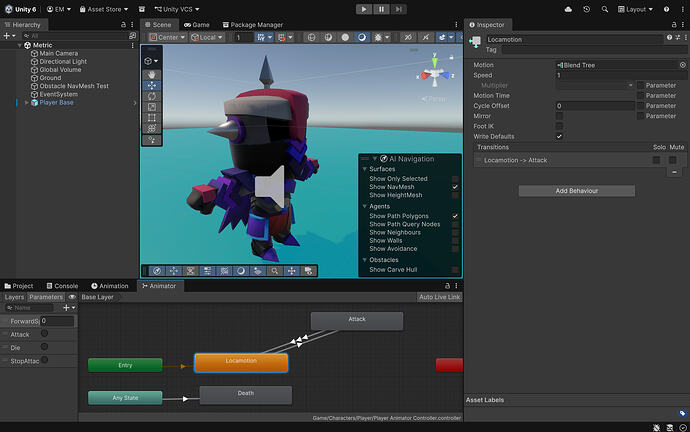The image size is (690, 432).
Task: Select the Rect transform tool
Action: pyautogui.click(x=152, y=117)
